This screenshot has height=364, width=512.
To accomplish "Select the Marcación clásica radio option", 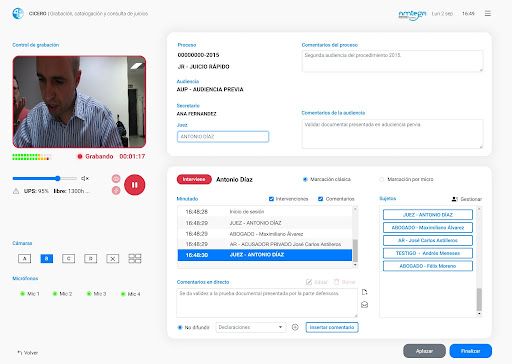I will point(305,179).
